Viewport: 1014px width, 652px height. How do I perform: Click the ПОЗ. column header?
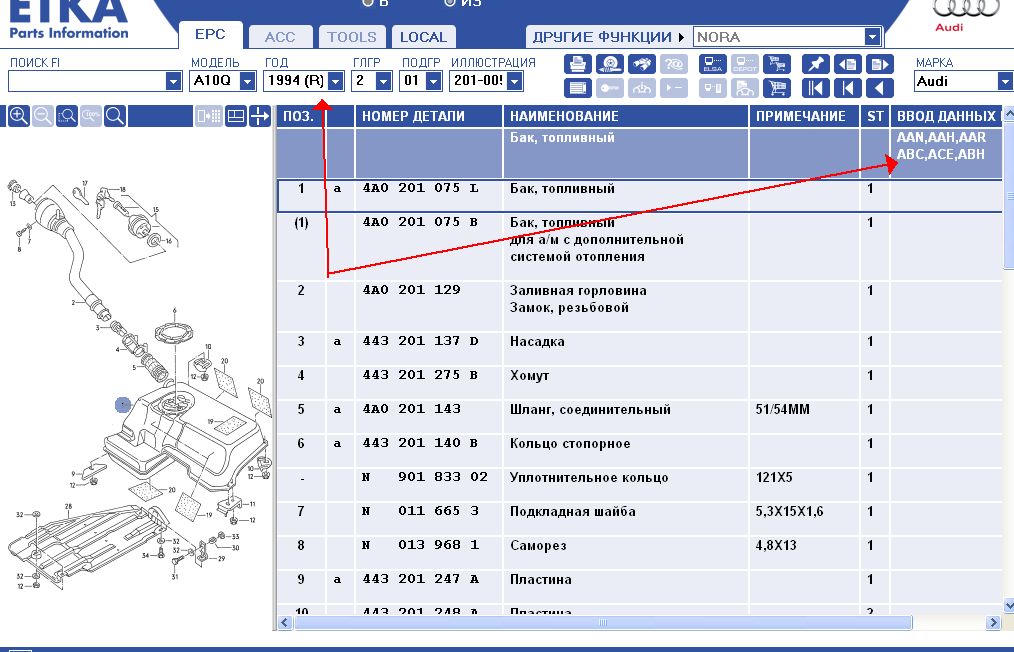point(299,116)
